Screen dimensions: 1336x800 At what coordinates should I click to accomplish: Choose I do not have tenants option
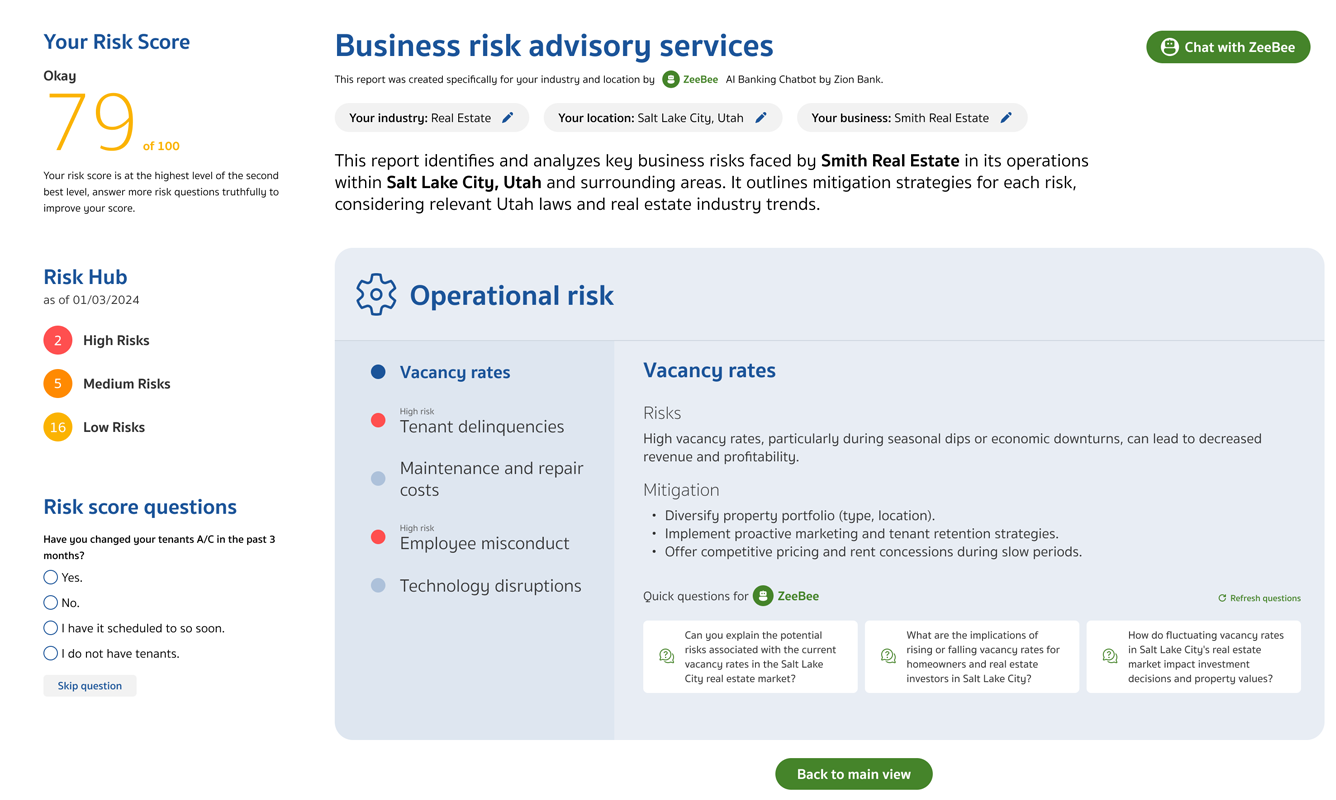click(x=51, y=653)
